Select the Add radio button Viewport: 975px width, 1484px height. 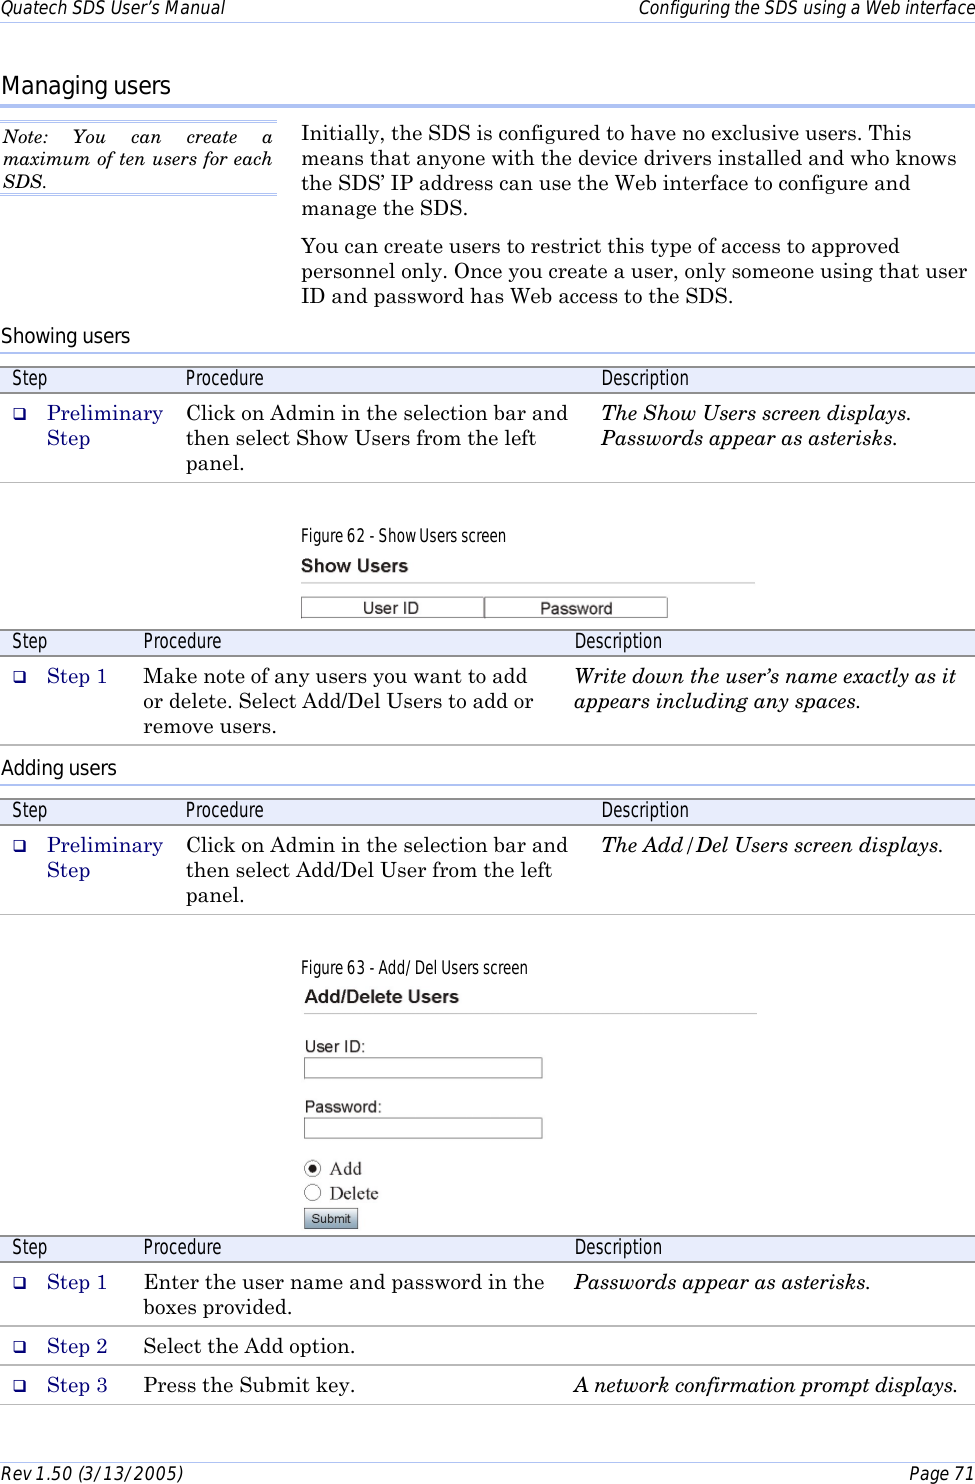(x=313, y=1167)
